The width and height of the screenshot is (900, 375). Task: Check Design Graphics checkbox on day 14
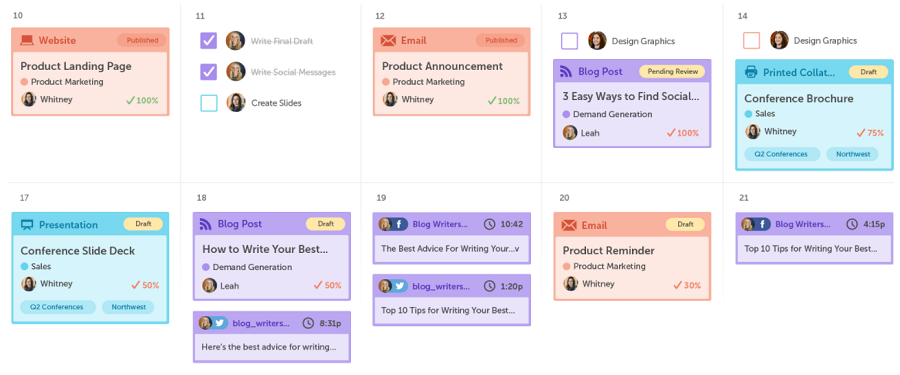coord(751,41)
